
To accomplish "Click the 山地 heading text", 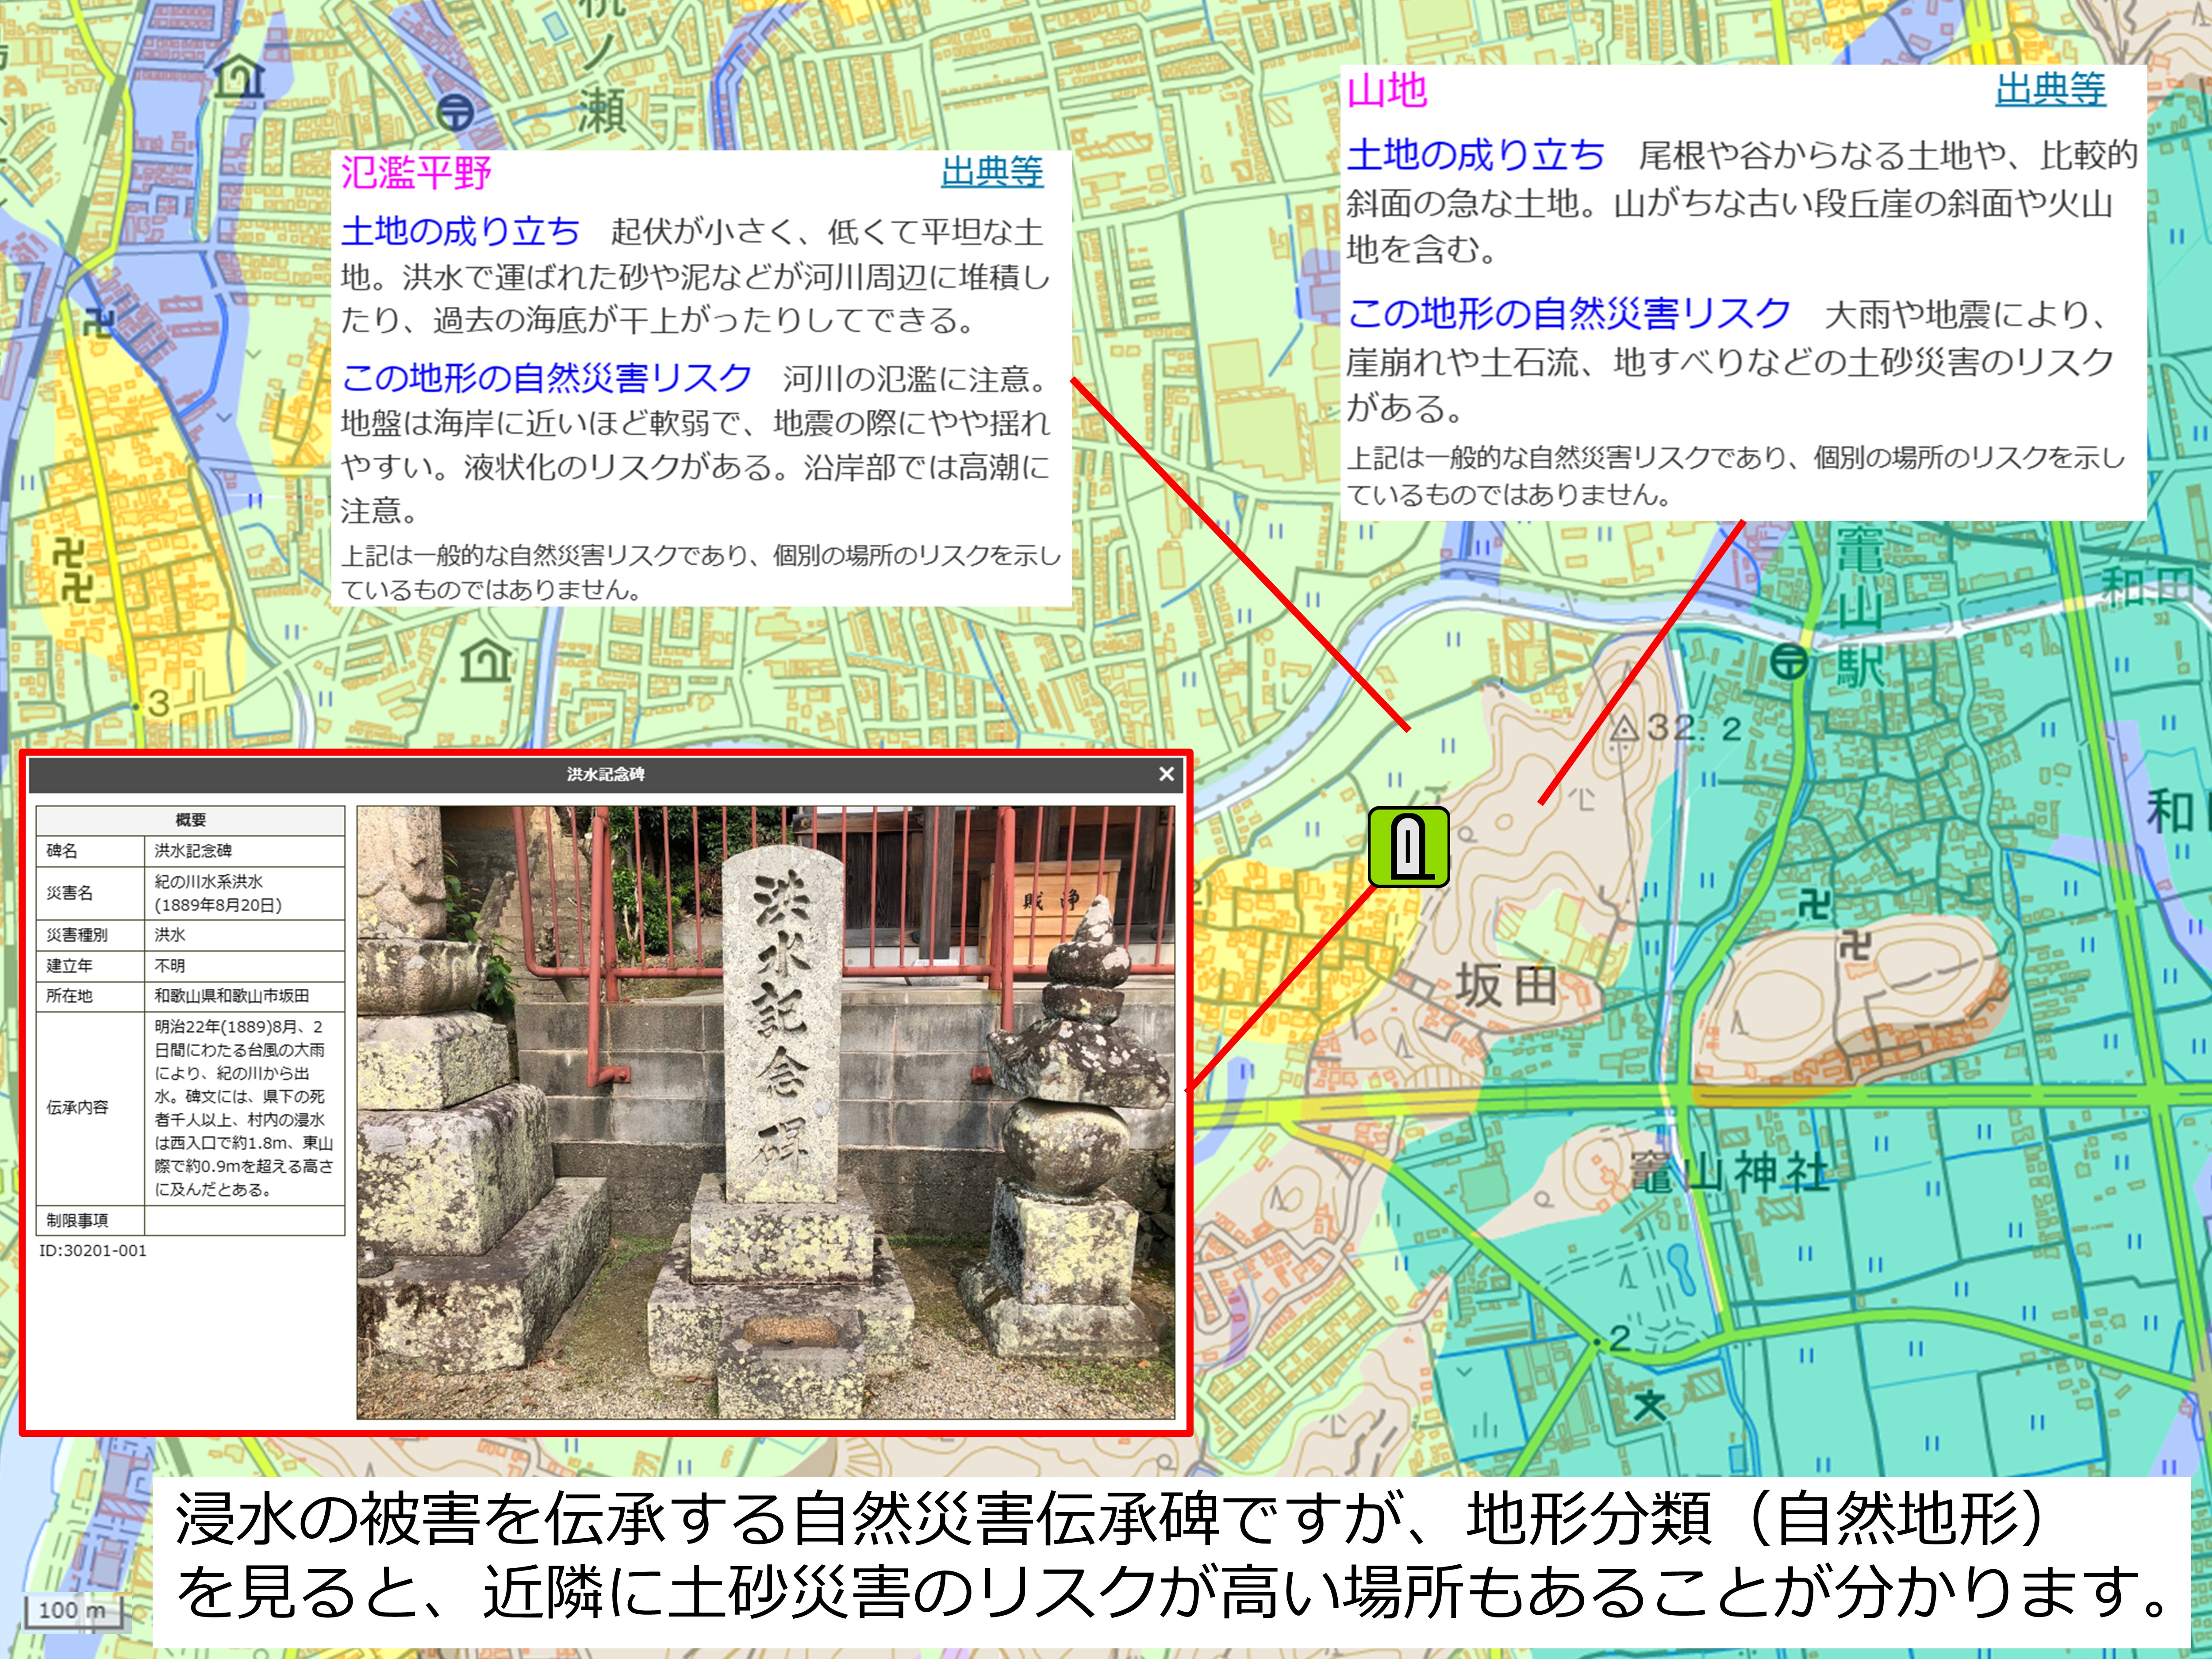I will (x=1387, y=90).
